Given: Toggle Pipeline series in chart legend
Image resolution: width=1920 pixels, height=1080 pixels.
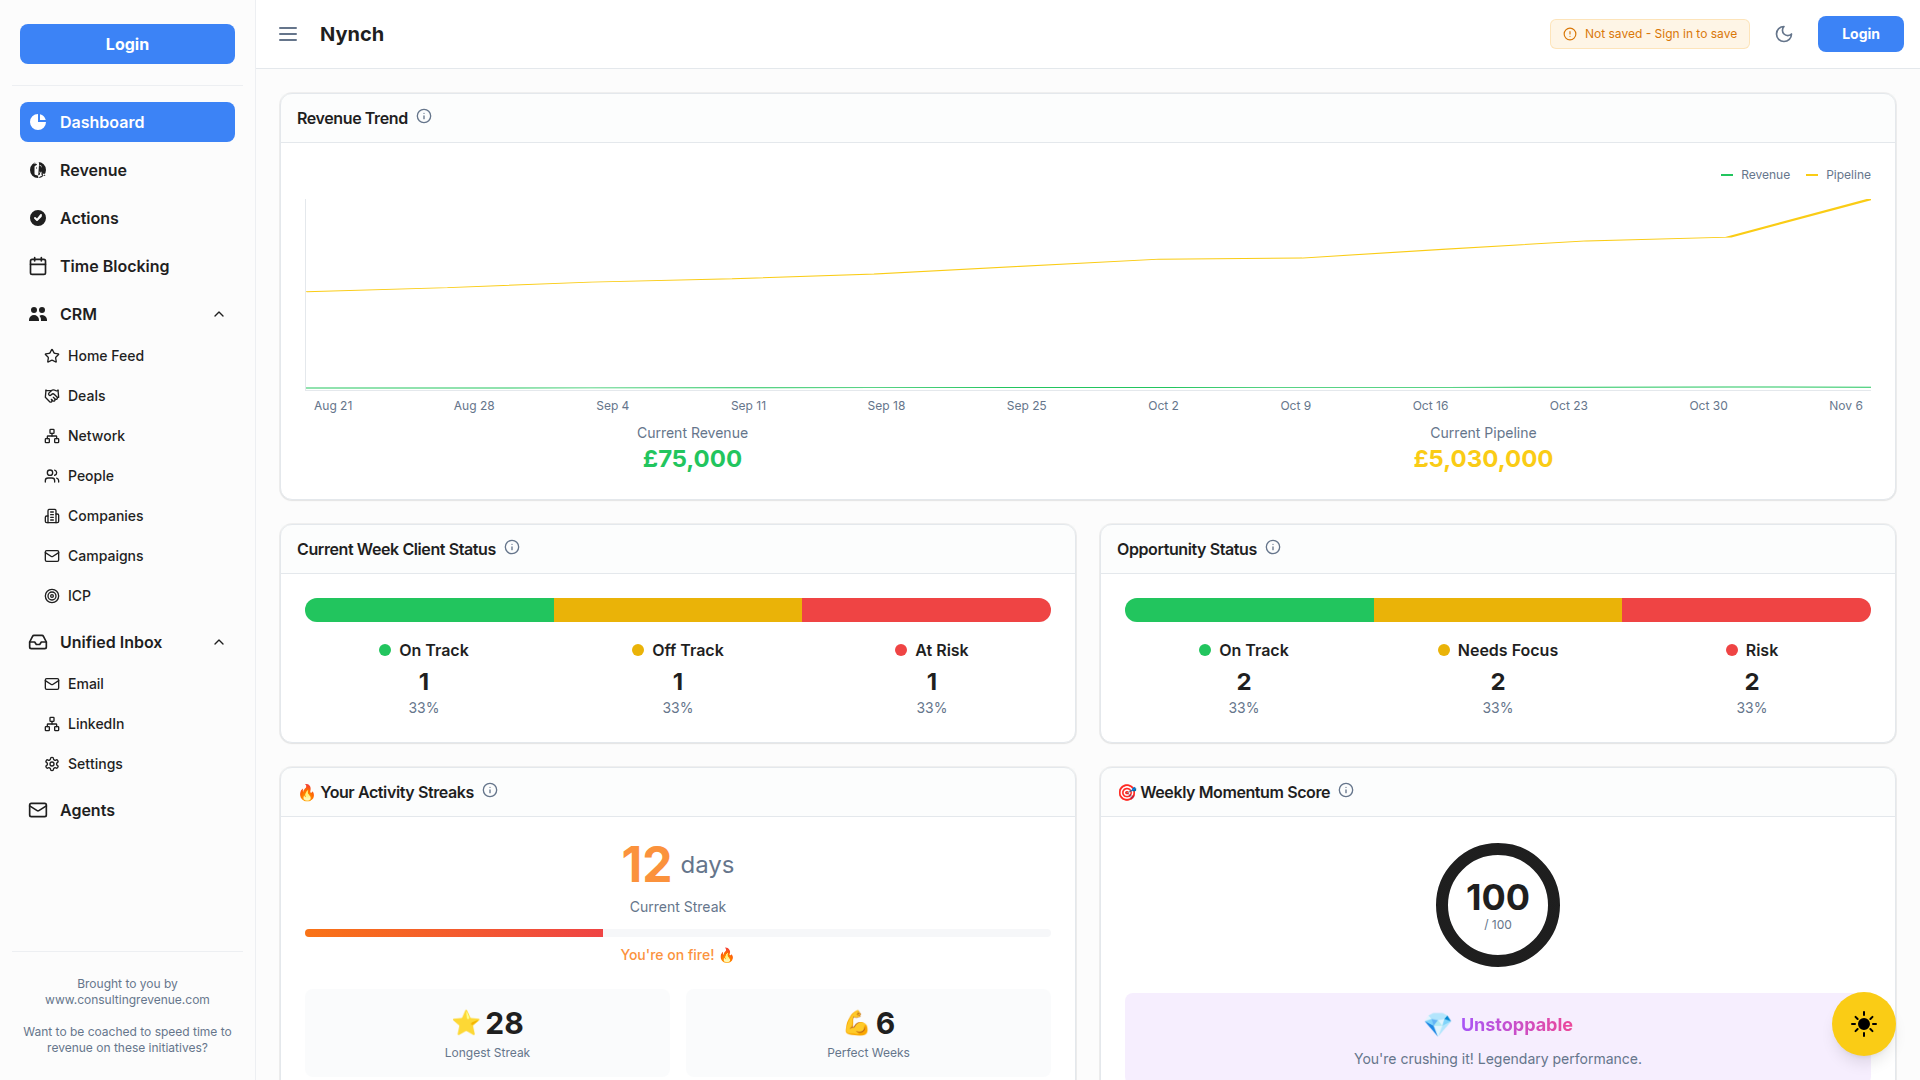Looking at the screenshot, I should pyautogui.click(x=1838, y=175).
